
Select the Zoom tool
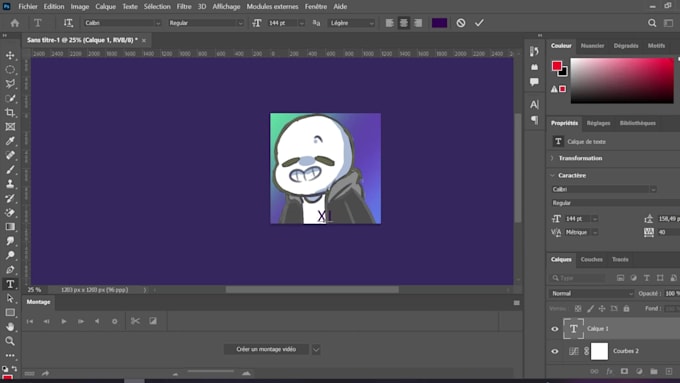coord(10,341)
